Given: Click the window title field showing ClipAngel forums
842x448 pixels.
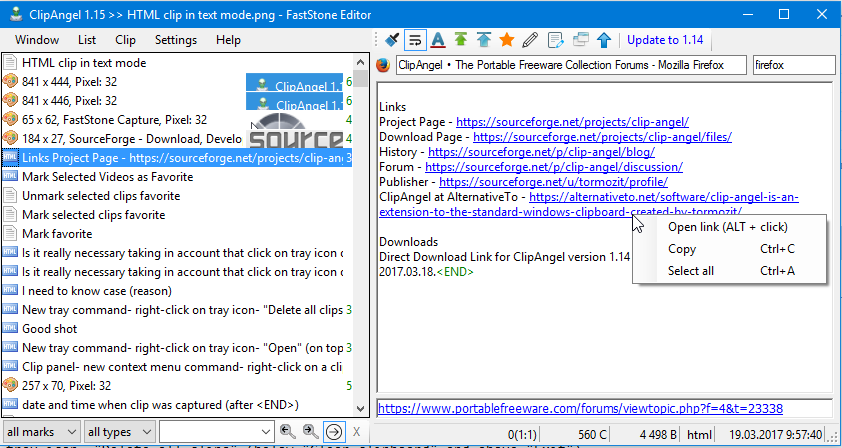Looking at the screenshot, I should coord(571,65).
